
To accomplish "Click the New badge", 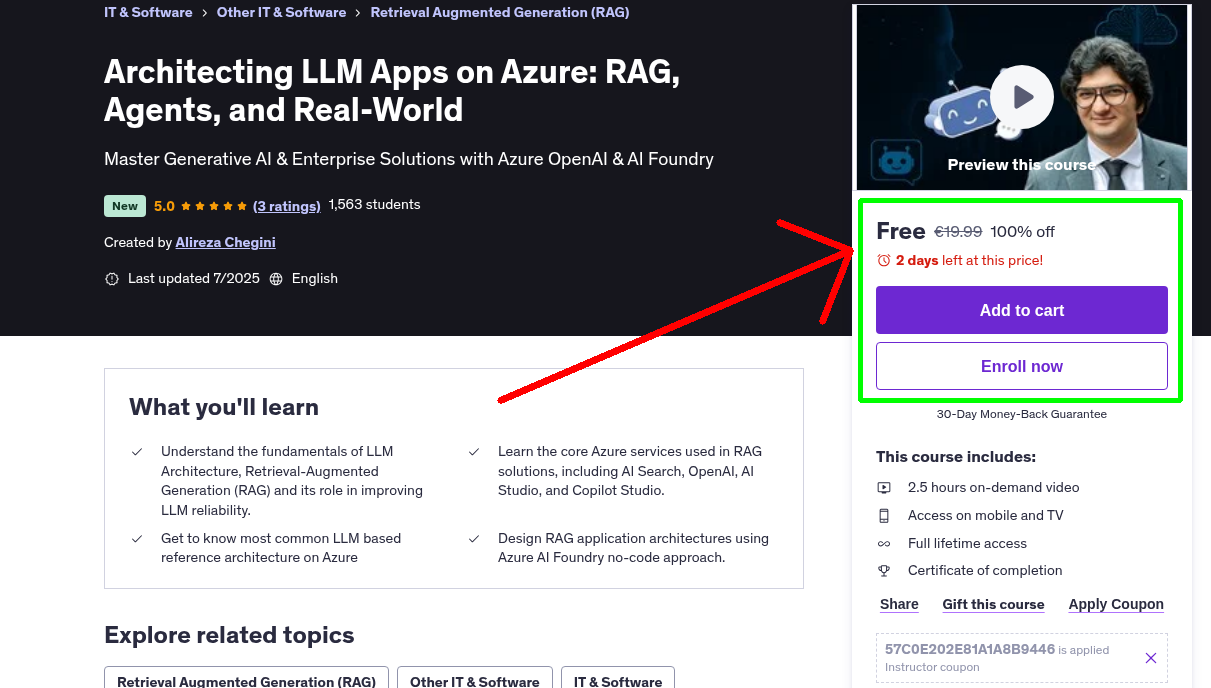I will click(125, 206).
